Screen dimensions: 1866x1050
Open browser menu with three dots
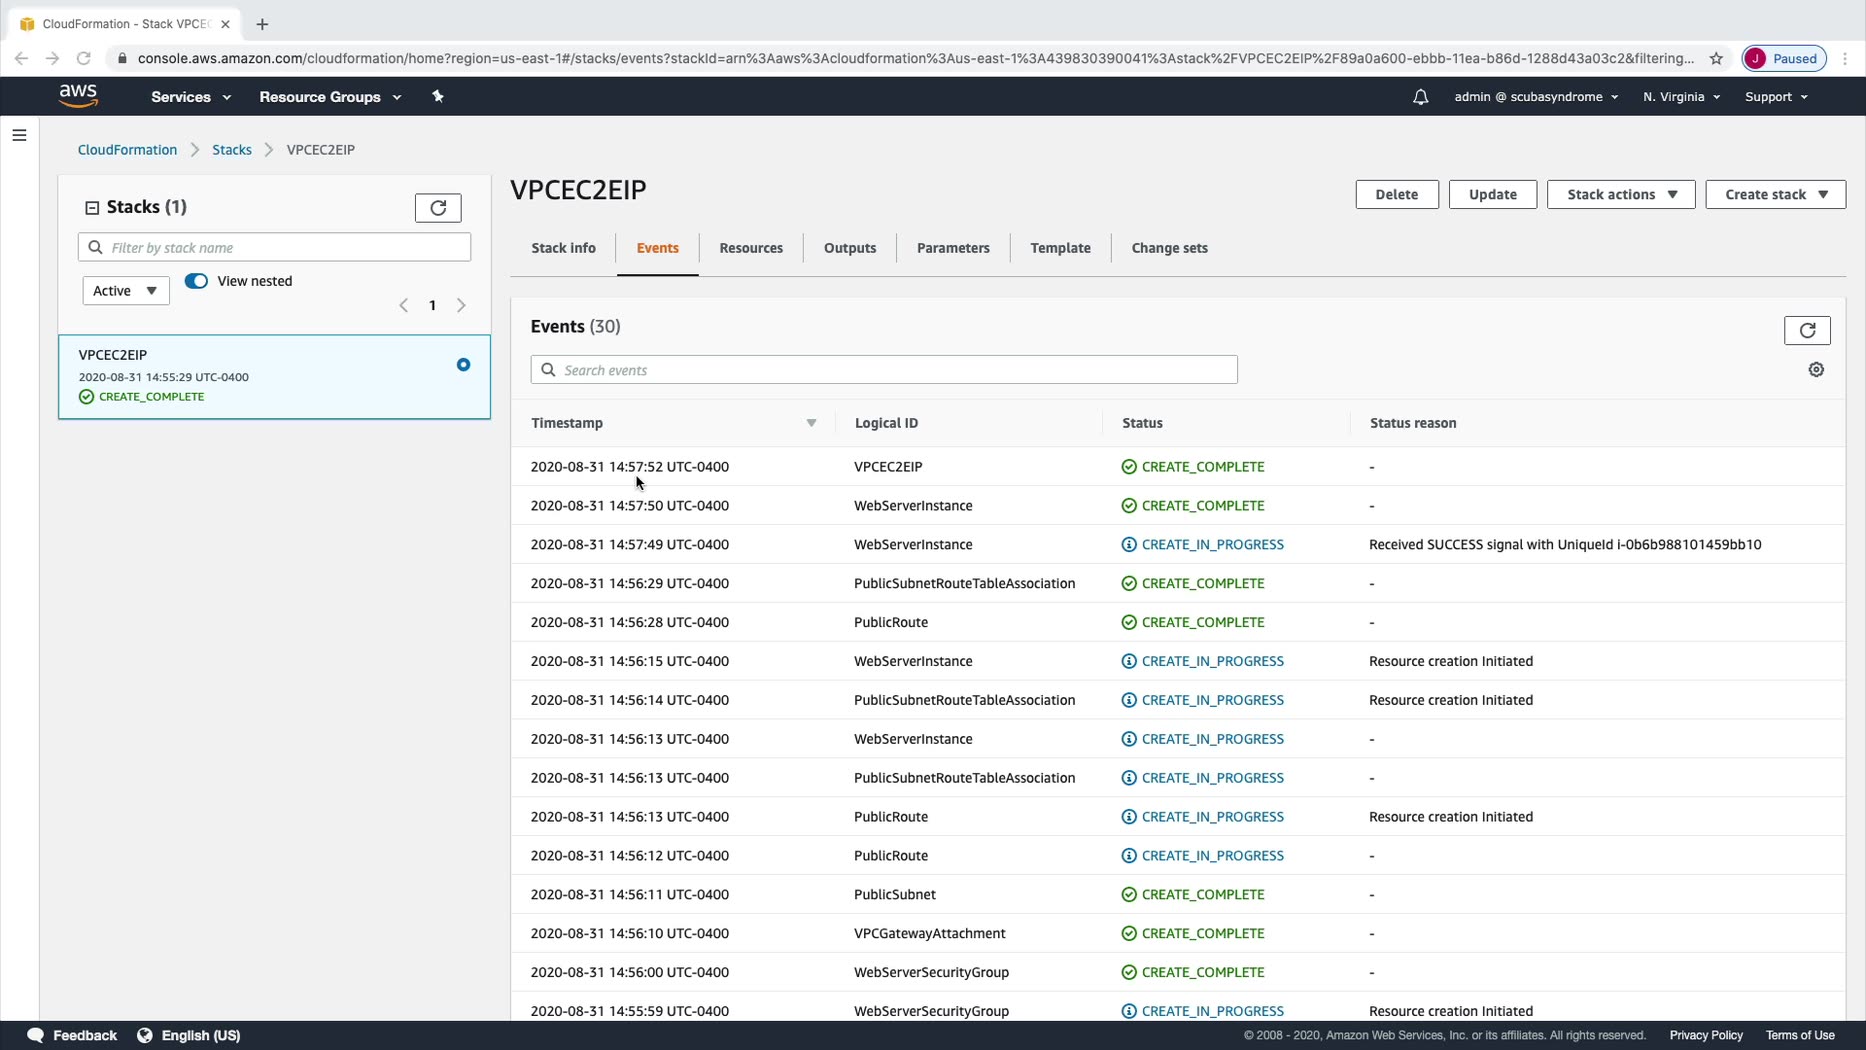pos(1846,59)
